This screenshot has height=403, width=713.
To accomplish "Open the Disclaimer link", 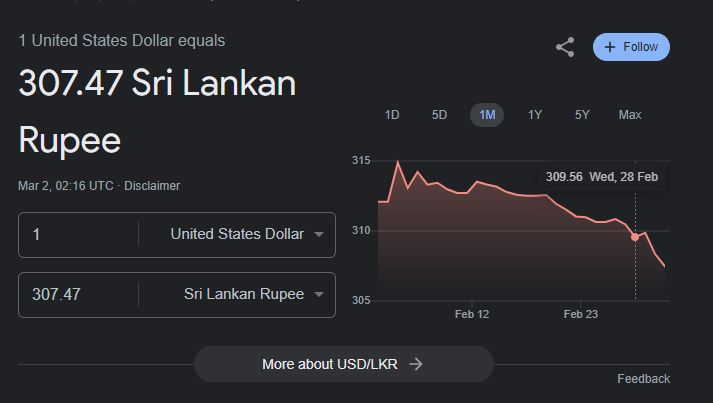I will (x=152, y=186).
